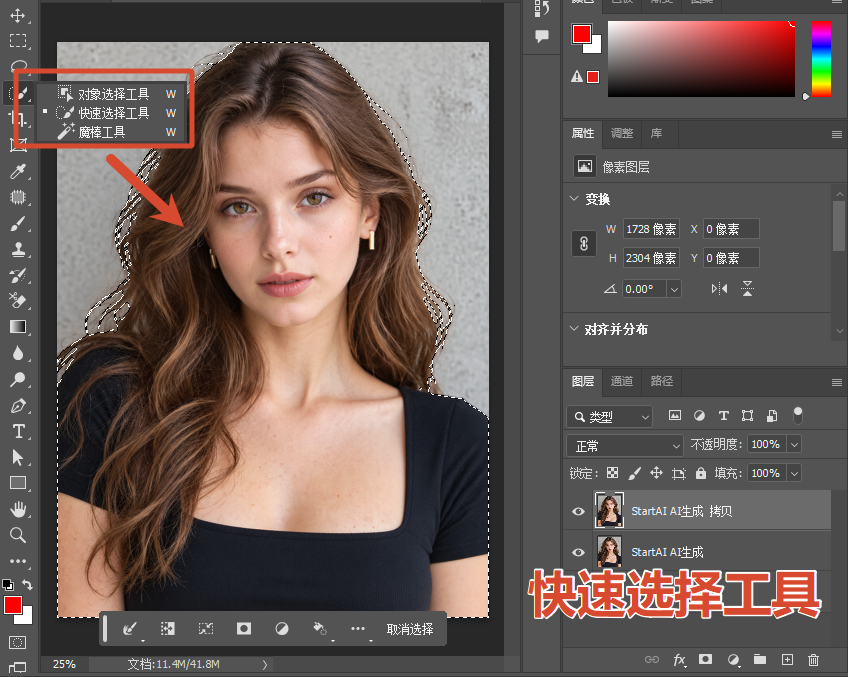Click the foreground color swatch in Color panel
This screenshot has width=848, height=677.
click(x=582, y=34)
